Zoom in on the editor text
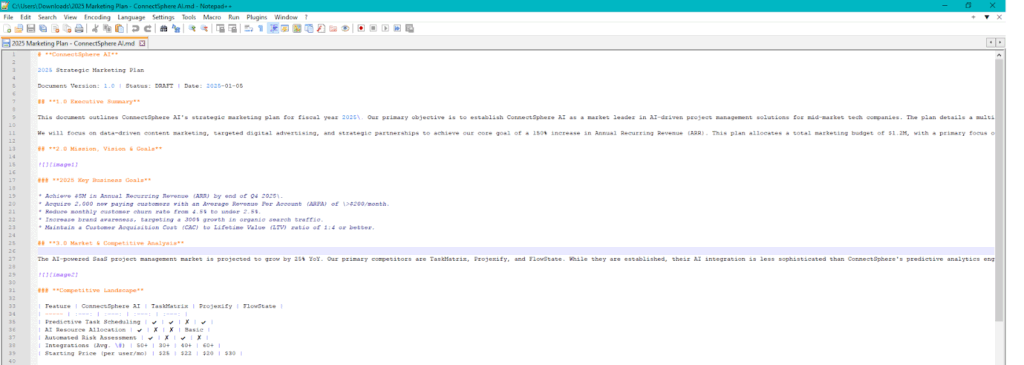This screenshot has height=365, width=1024. click(x=191, y=29)
